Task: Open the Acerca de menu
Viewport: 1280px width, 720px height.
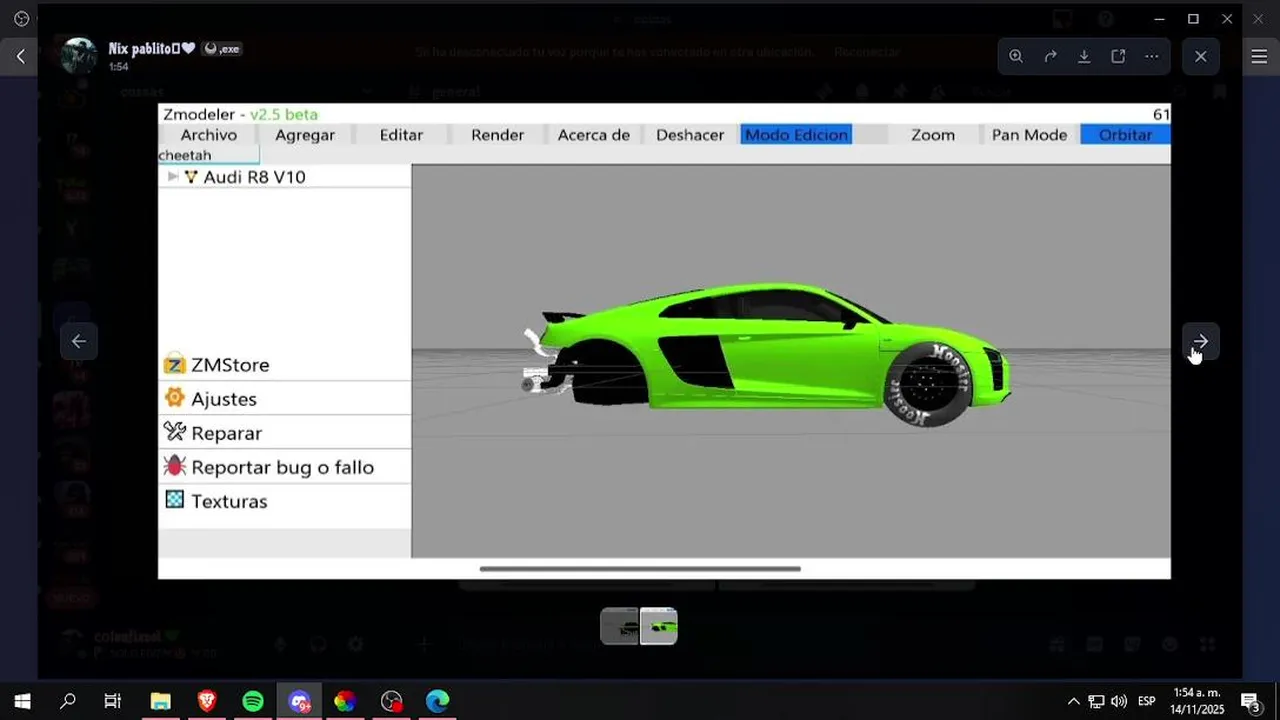Action: click(x=594, y=135)
